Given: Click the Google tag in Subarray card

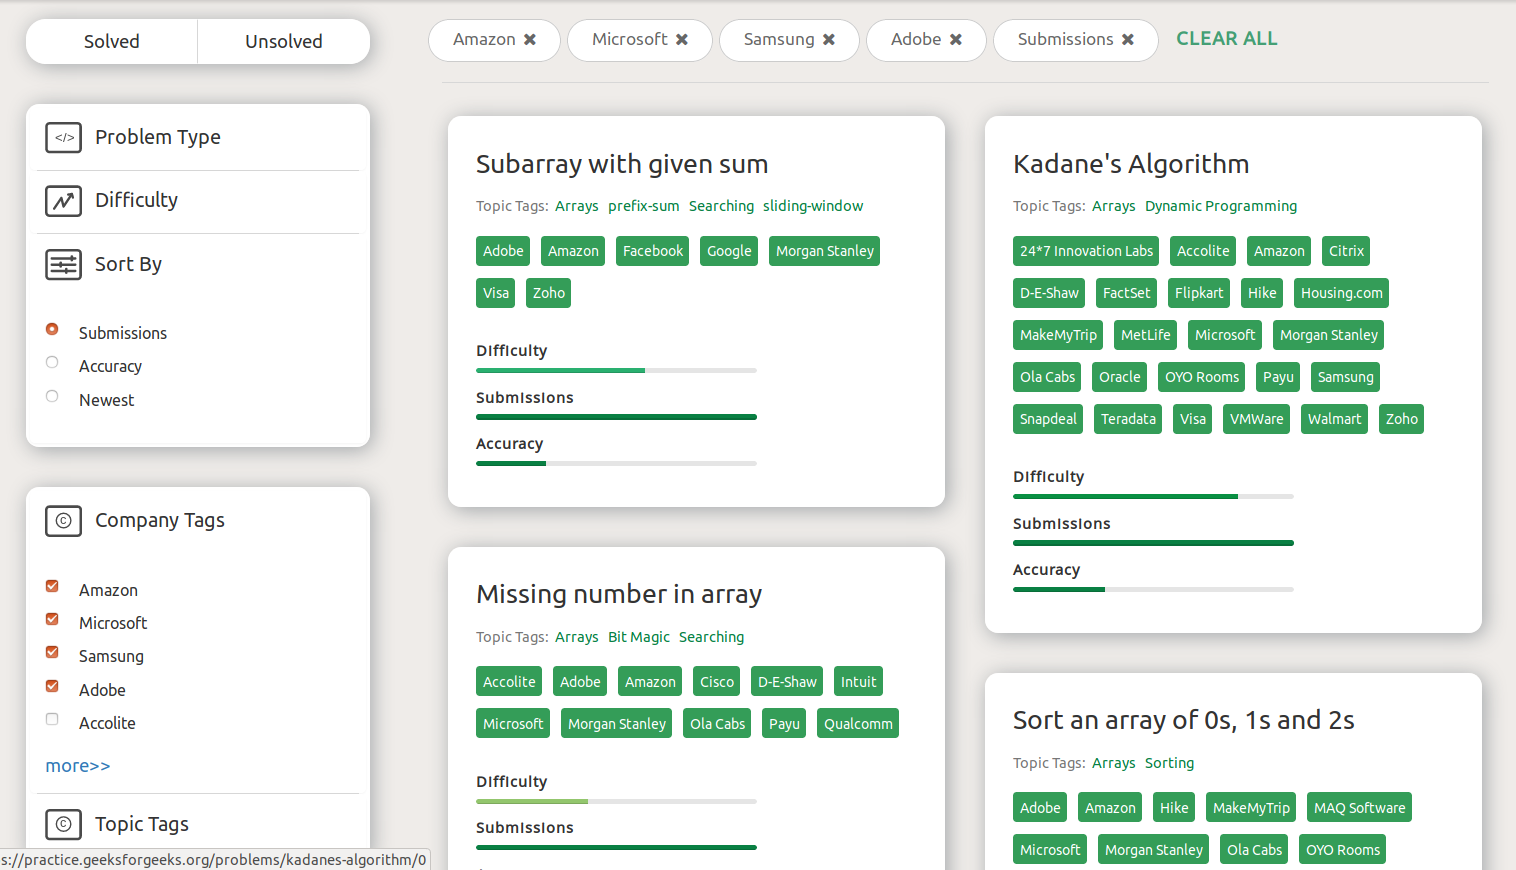Looking at the screenshot, I should 729,251.
